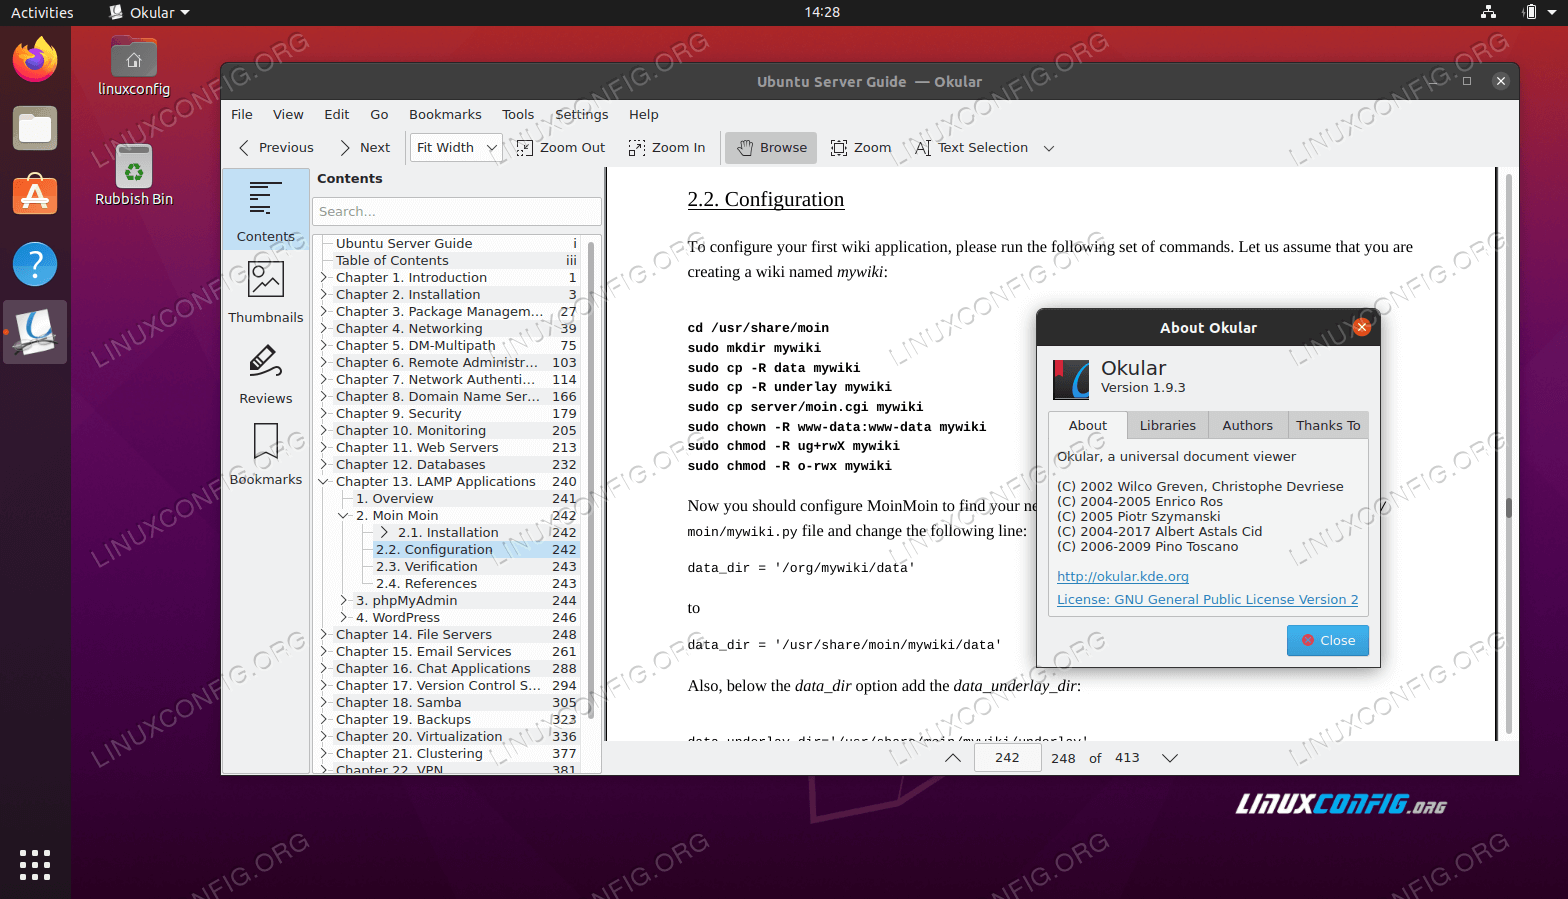This screenshot has height=899, width=1568.
Task: Open the Help menu
Action: click(644, 115)
